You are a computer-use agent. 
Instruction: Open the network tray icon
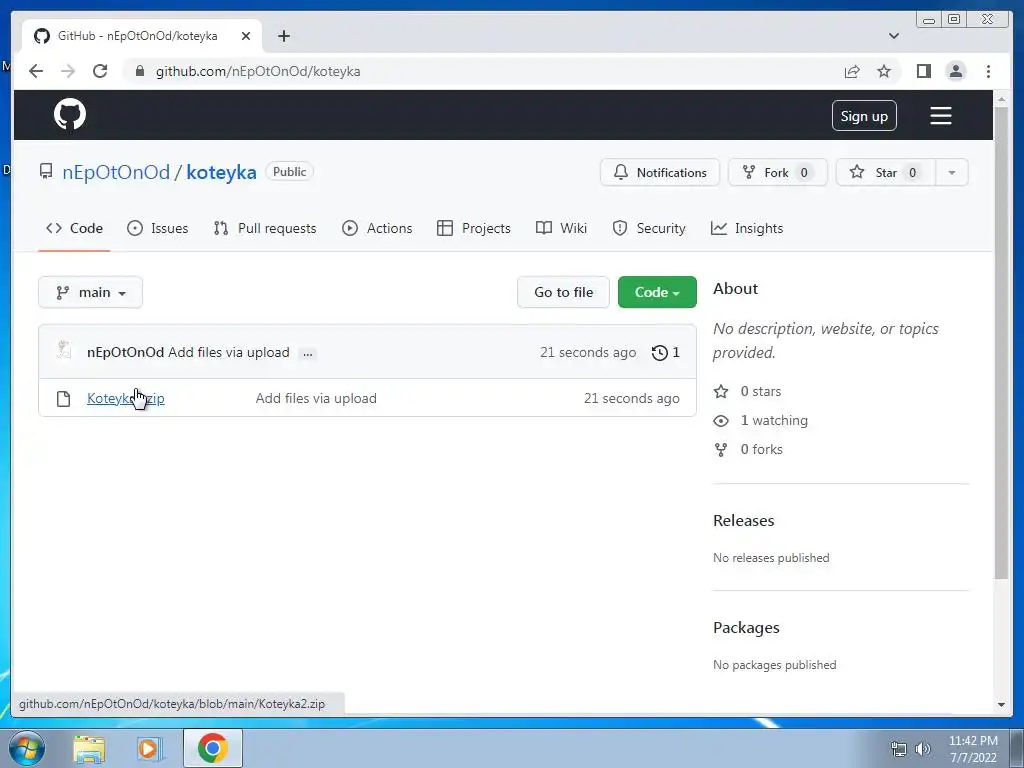pos(899,749)
